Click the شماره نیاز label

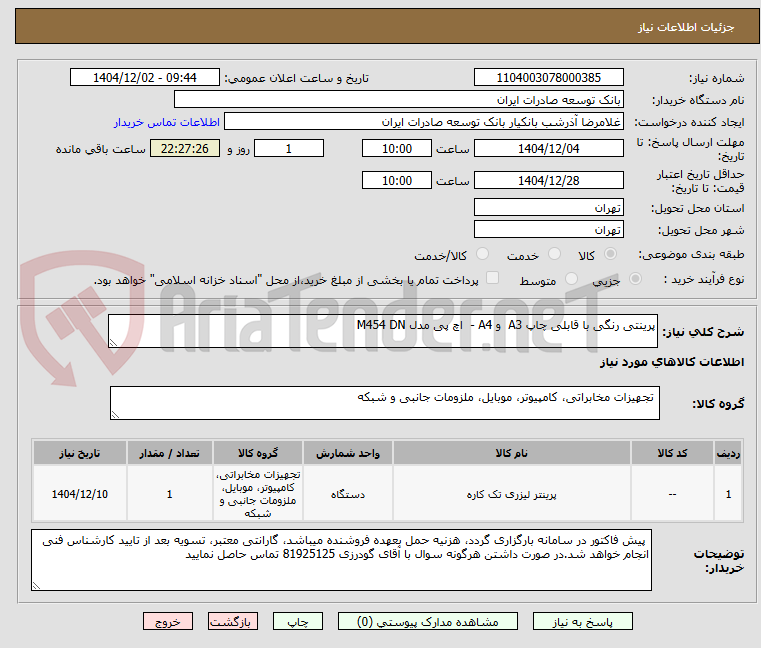(716, 78)
